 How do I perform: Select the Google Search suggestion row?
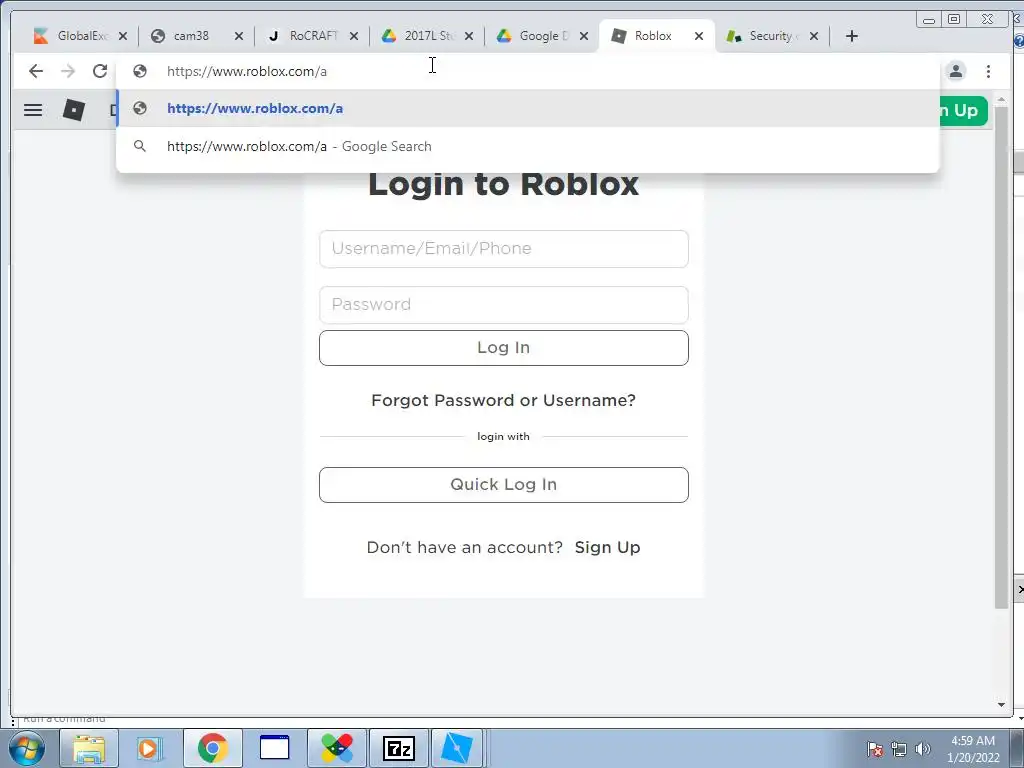tap(528, 146)
